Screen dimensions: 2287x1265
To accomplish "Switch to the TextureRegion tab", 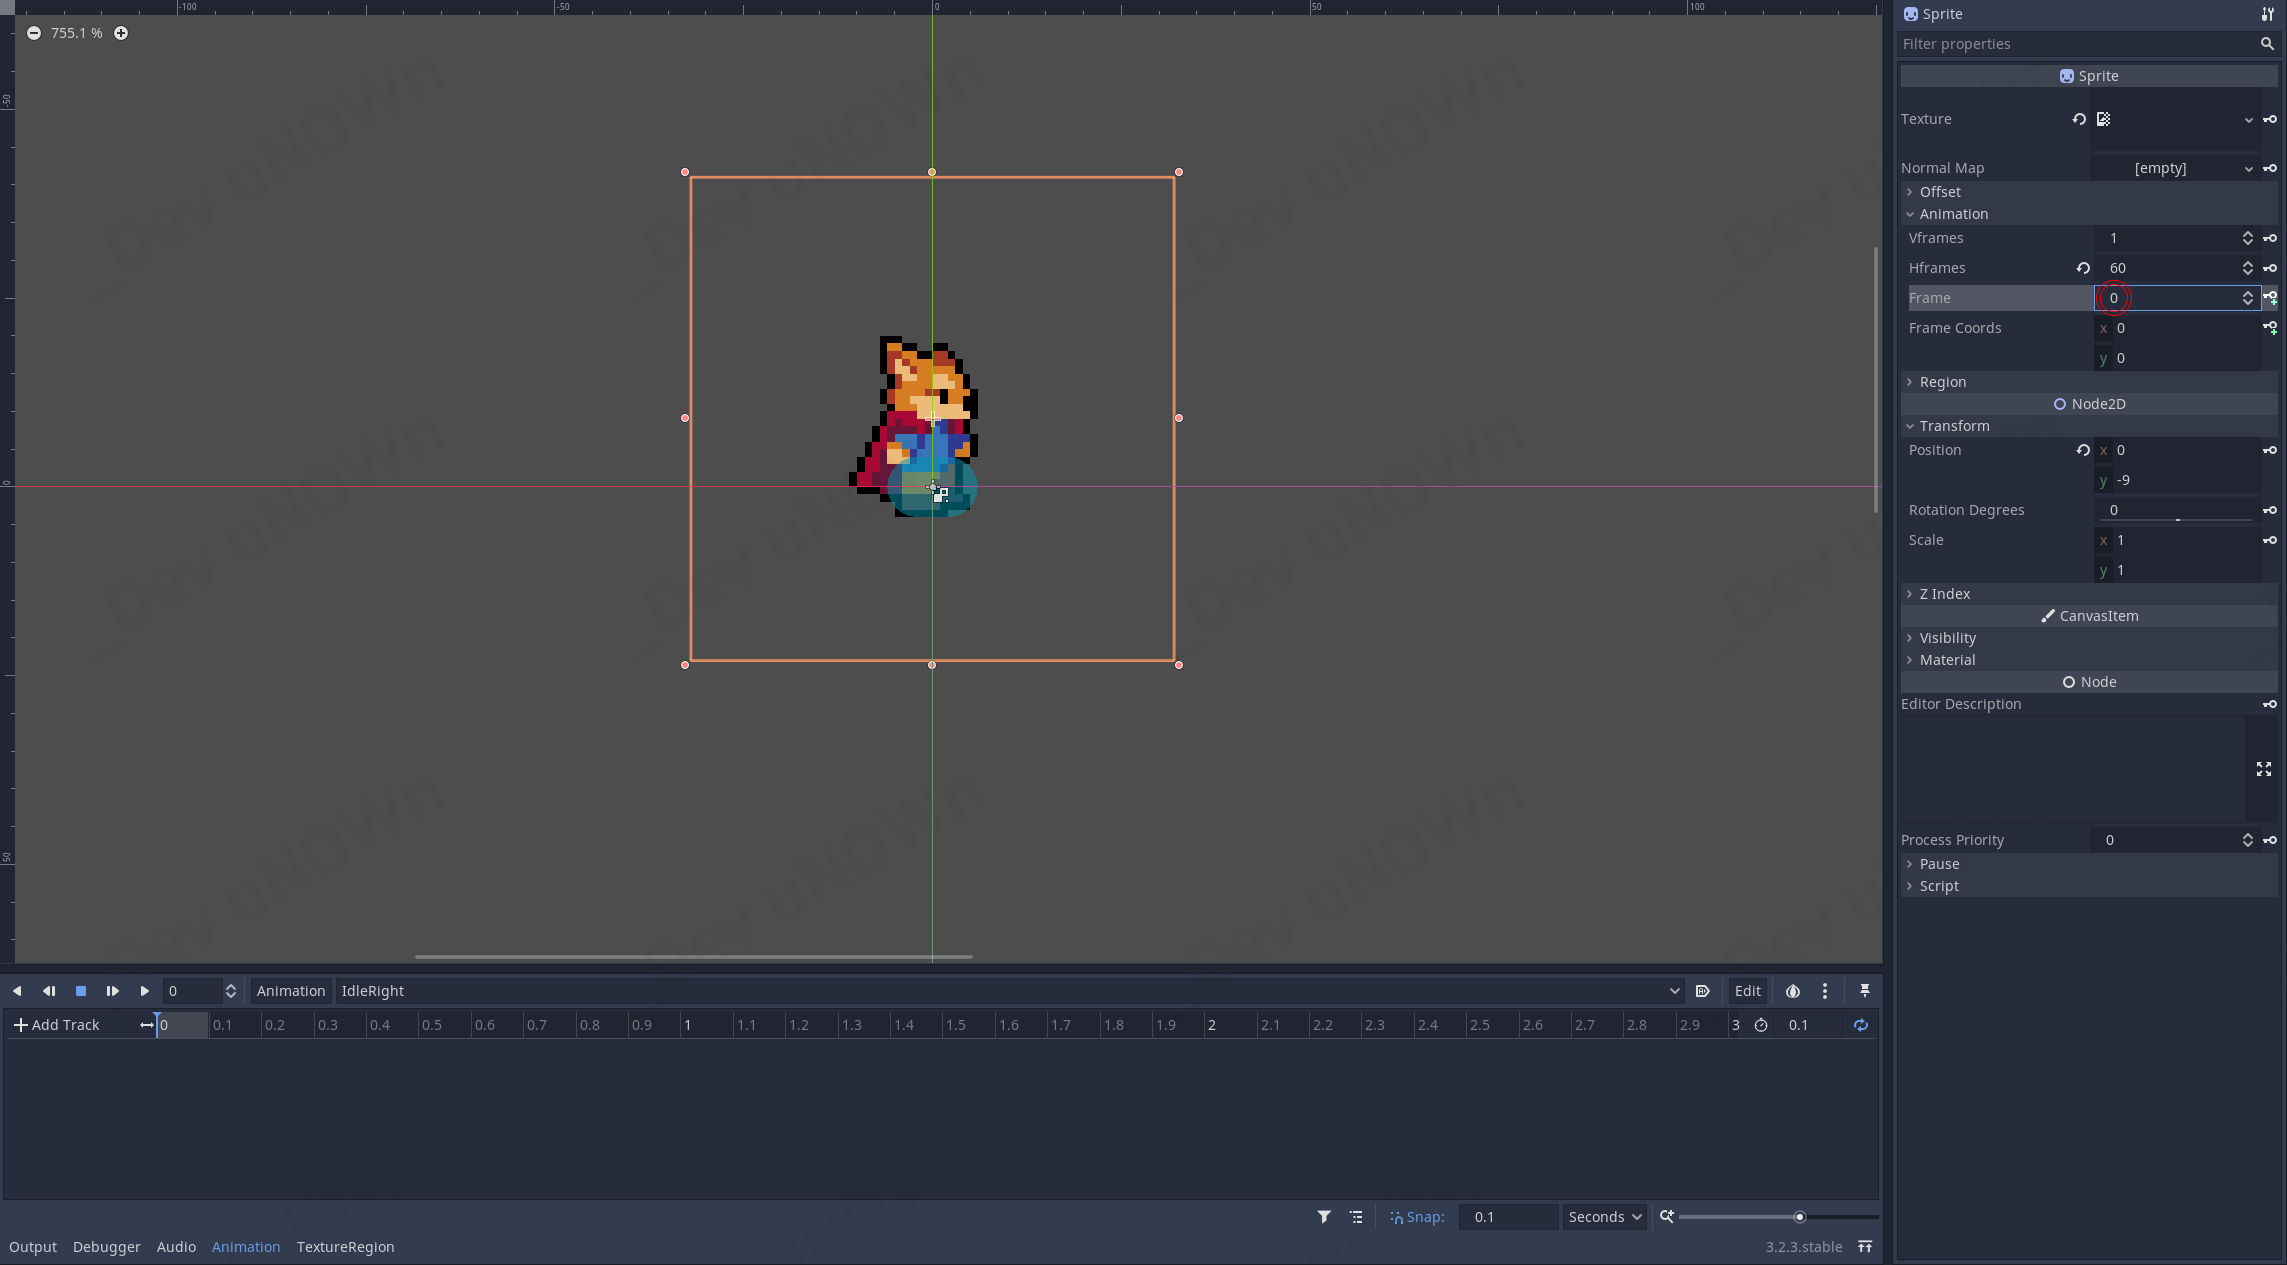I will [x=345, y=1247].
